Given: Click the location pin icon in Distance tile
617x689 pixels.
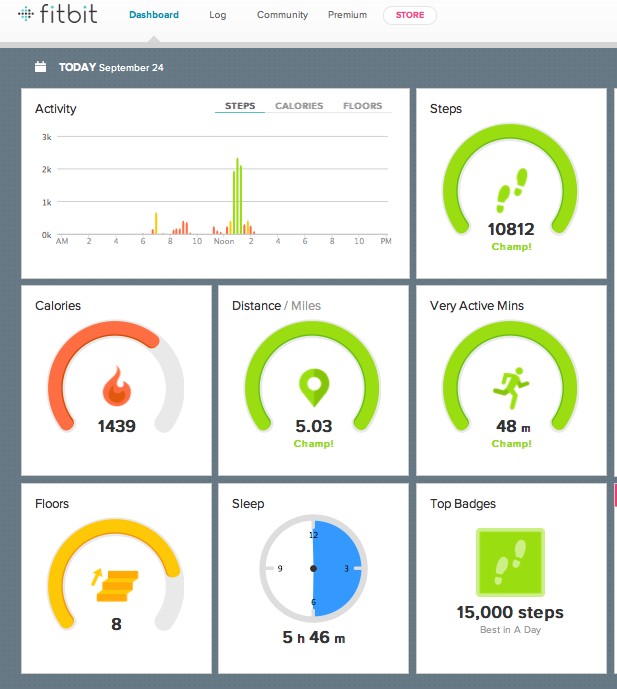Looking at the screenshot, I should pyautogui.click(x=314, y=385).
